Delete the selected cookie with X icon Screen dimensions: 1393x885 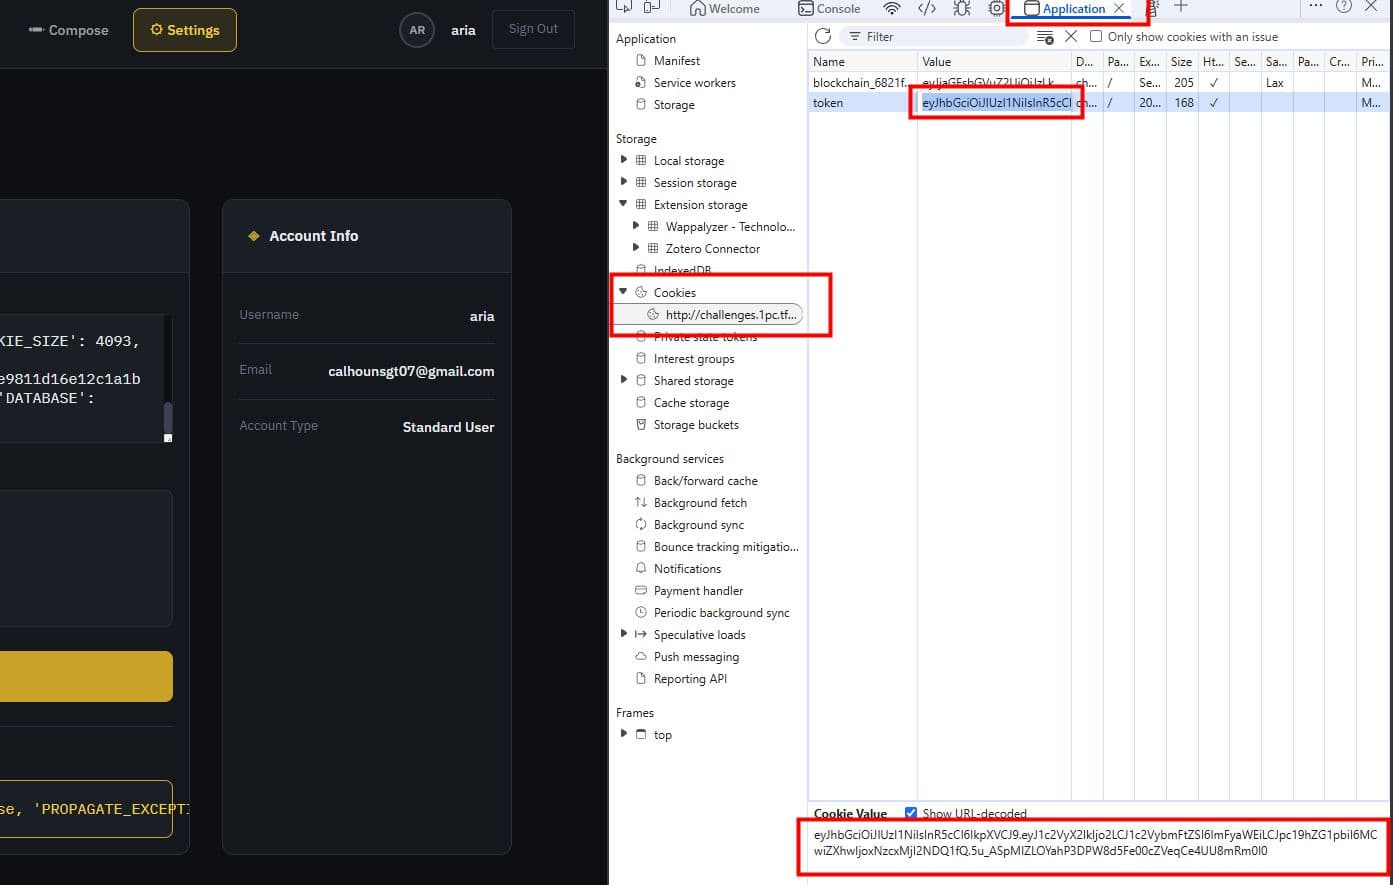point(1071,37)
